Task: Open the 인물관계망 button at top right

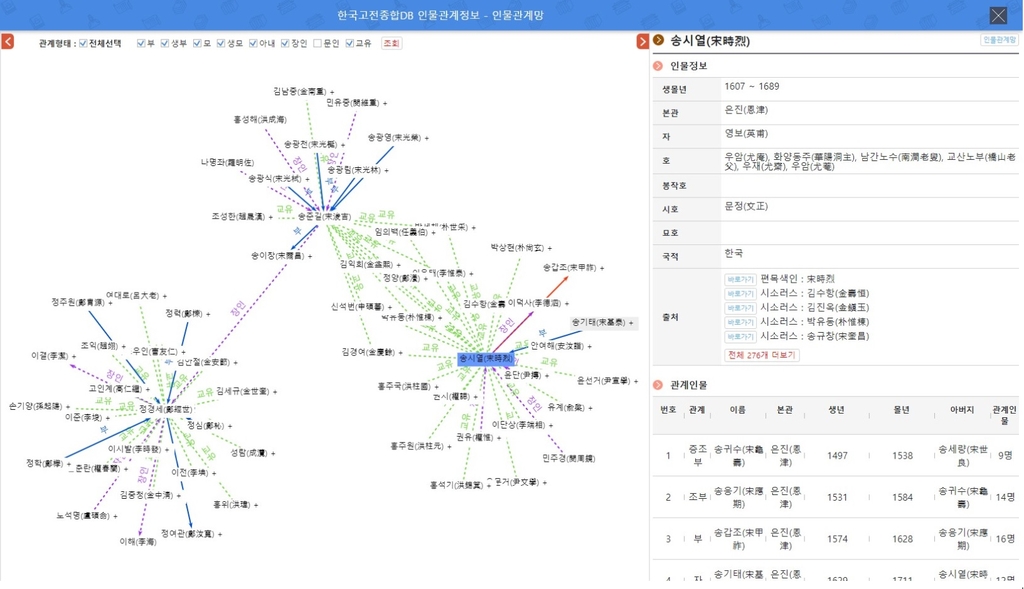Action: coord(998,40)
